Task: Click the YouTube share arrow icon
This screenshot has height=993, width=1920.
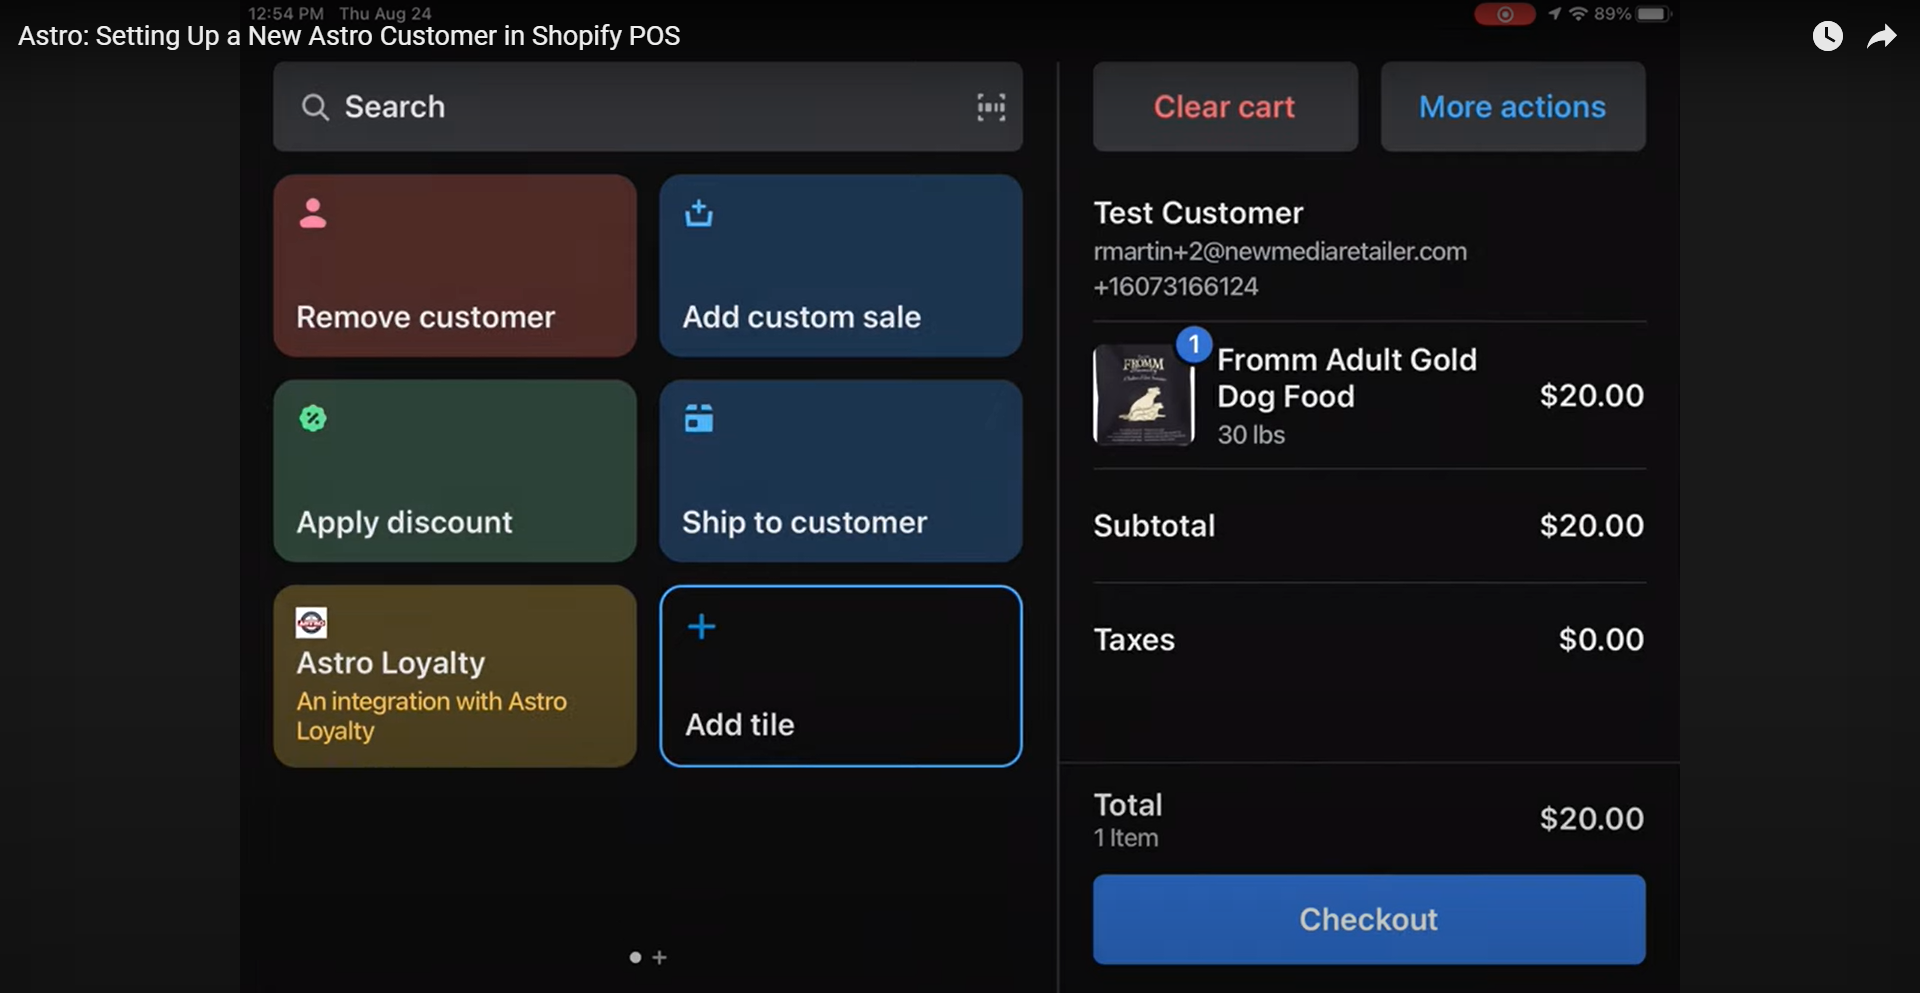Action: coord(1881,37)
